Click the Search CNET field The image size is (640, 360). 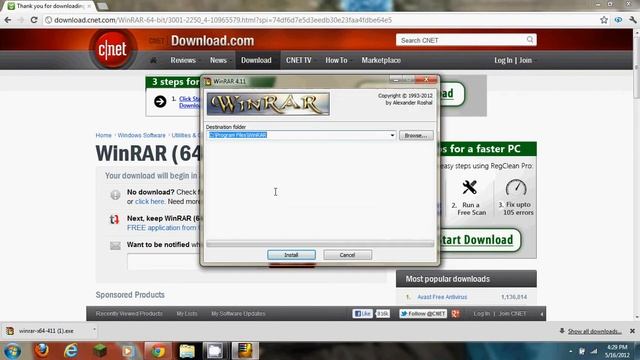click(461, 40)
